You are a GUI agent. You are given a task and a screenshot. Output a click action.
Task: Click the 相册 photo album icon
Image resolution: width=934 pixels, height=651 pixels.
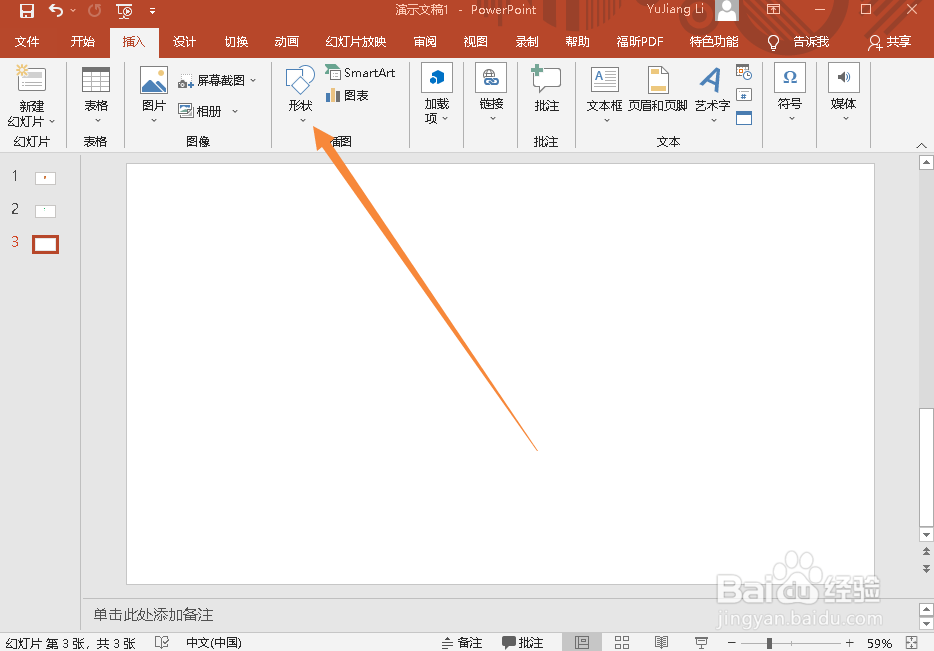point(186,111)
